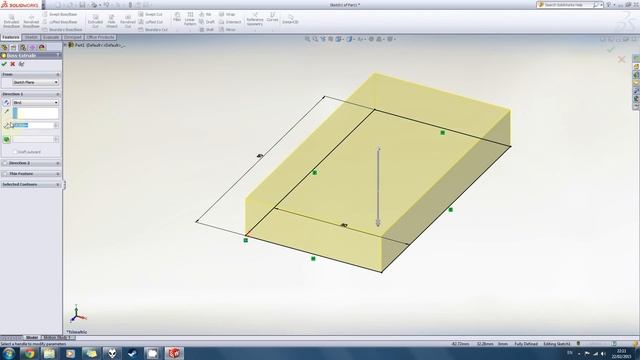Expand the Part1 flyout design tree
Screen dimensions: 640x360
click(65, 45)
